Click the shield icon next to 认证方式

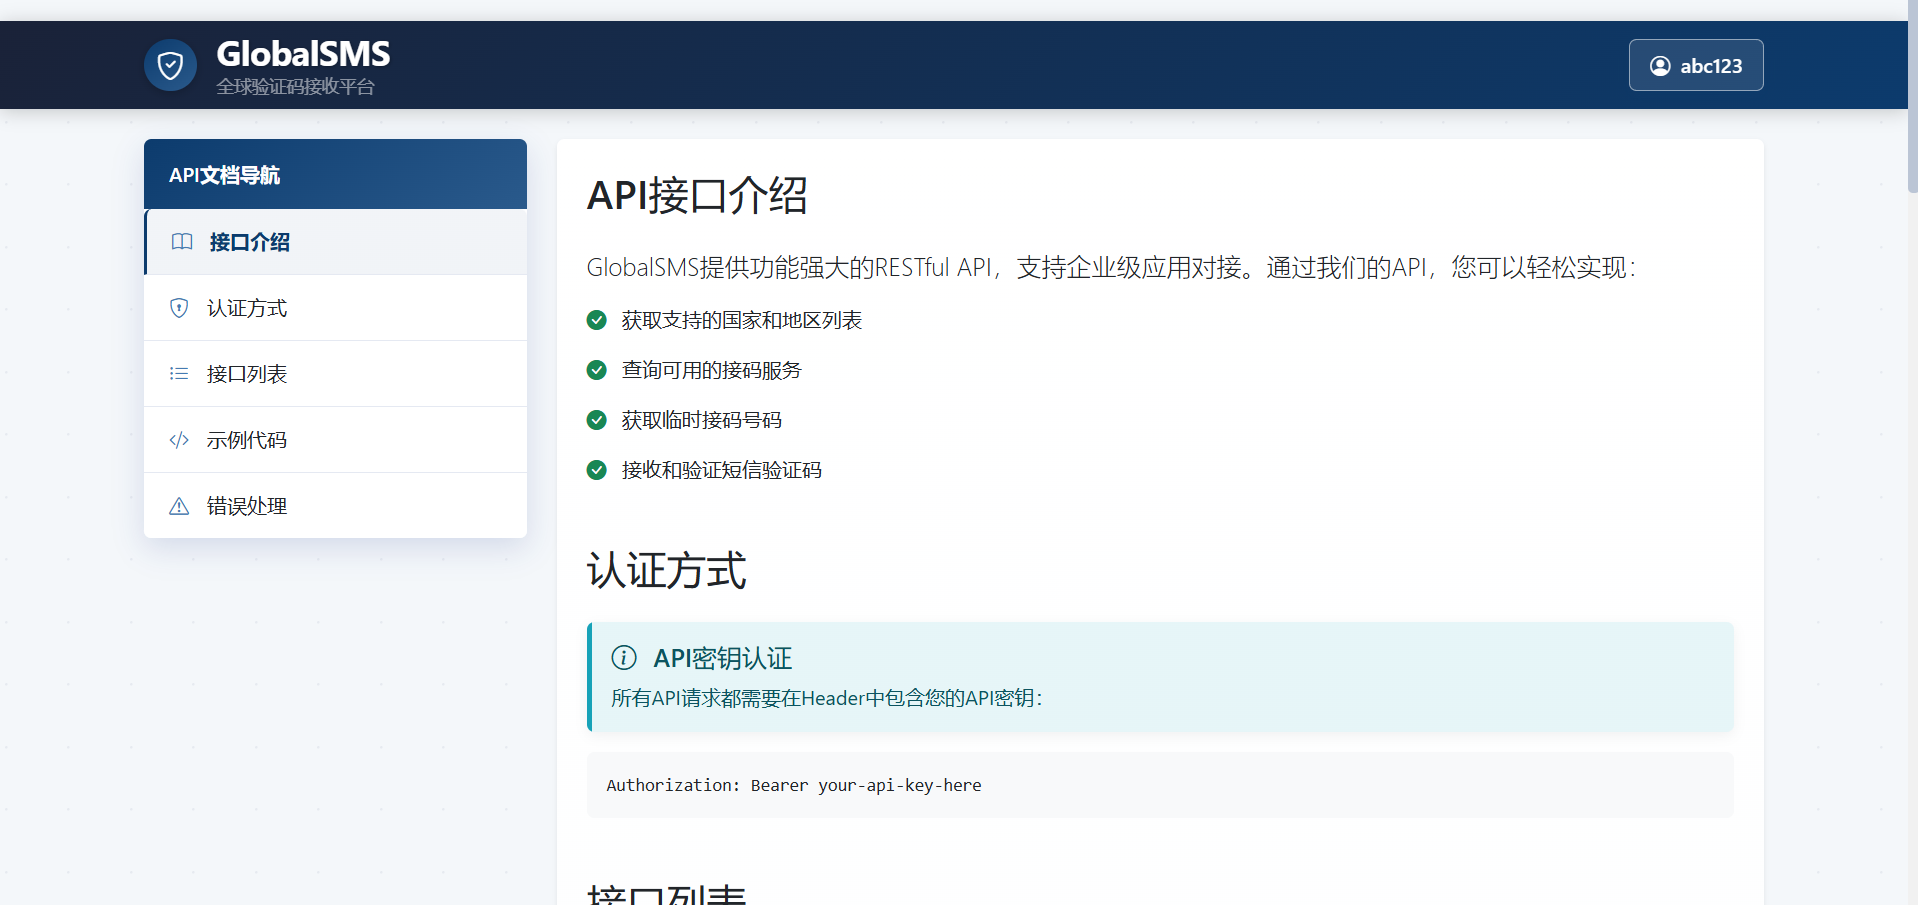pyautogui.click(x=179, y=308)
